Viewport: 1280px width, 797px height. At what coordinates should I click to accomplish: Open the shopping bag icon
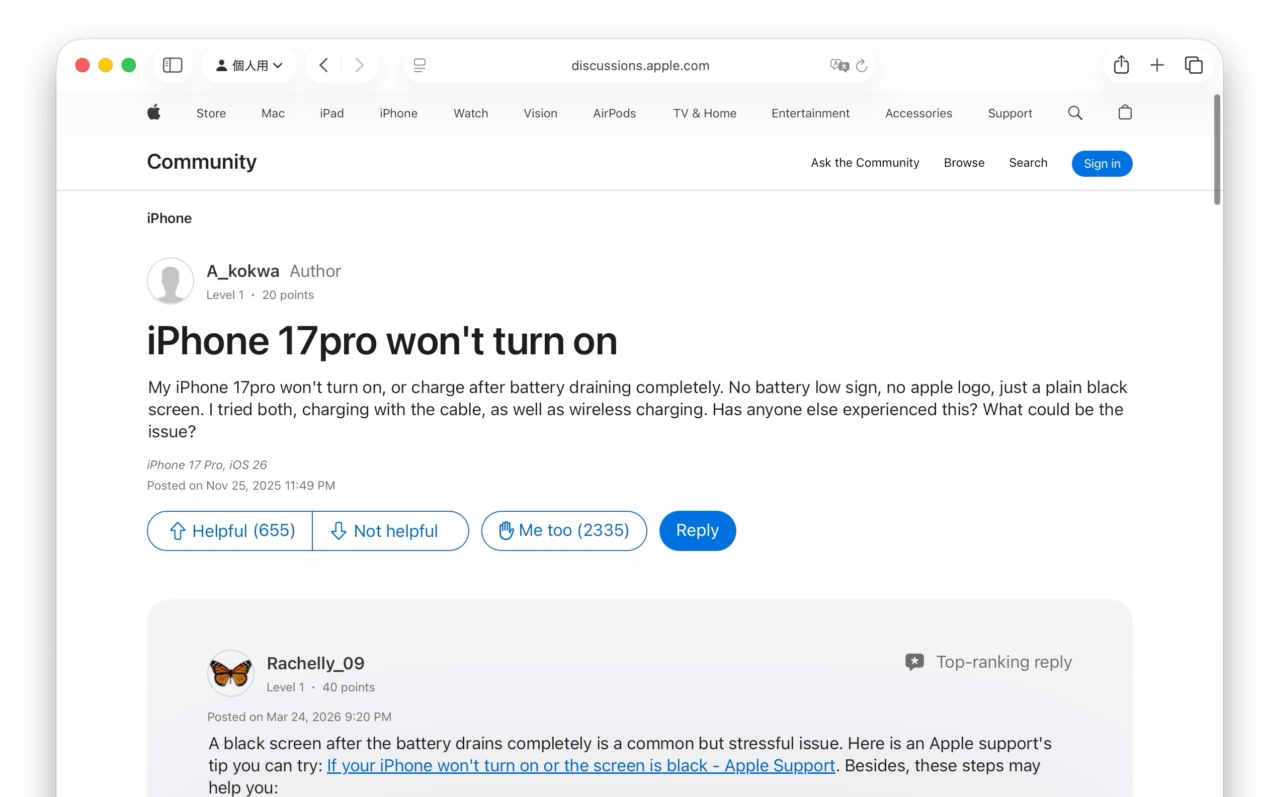click(1125, 113)
